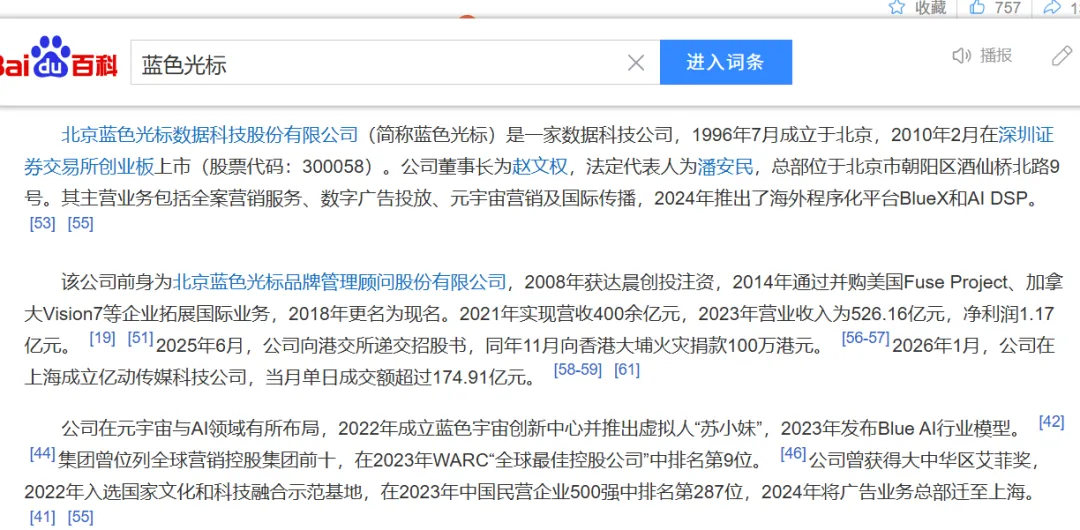Click citation [19]

point(102,338)
